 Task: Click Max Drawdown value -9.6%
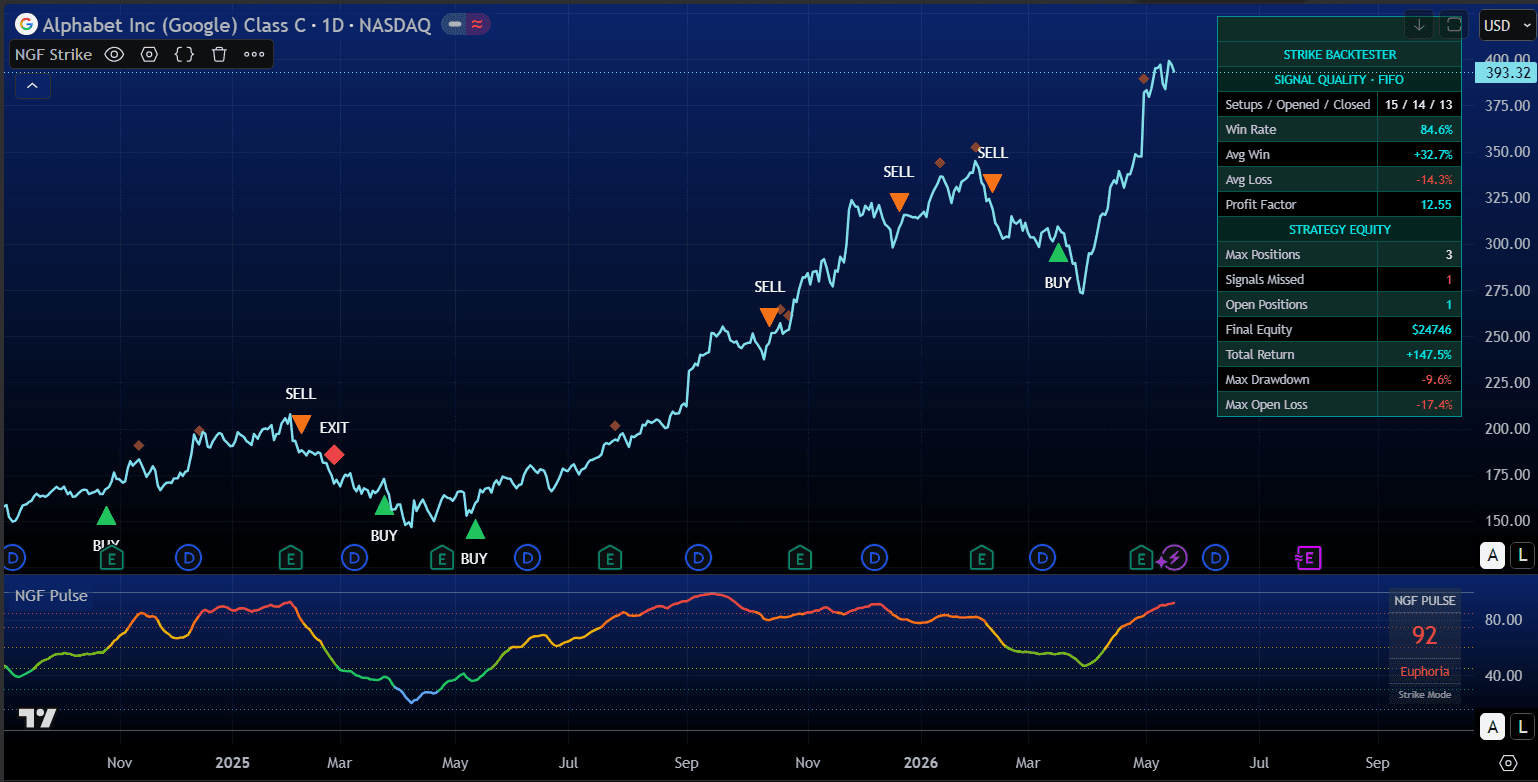click(1438, 380)
